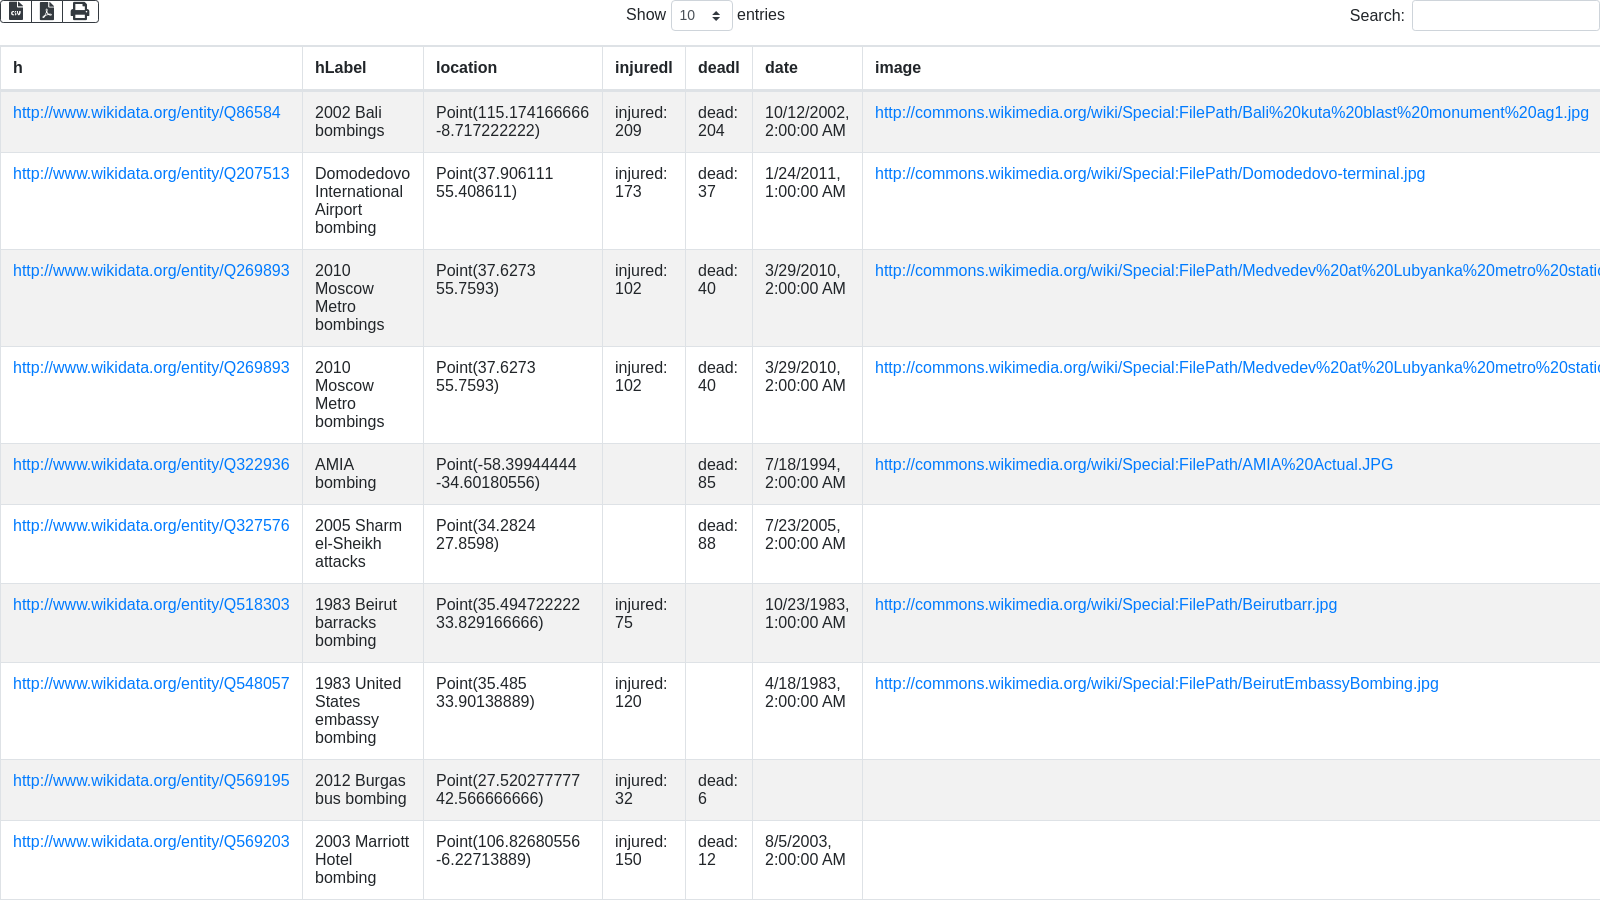Sort by the location column header
The image size is (1600, 900).
tap(466, 68)
